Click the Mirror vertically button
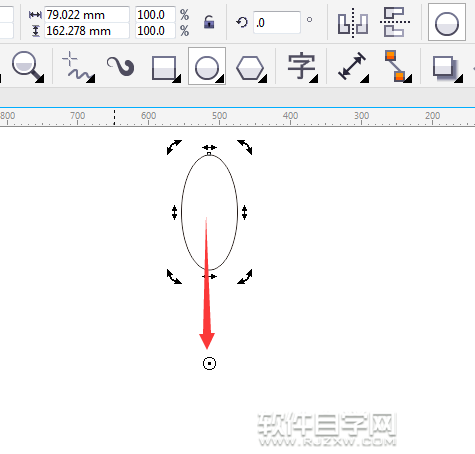475x454 pixels. click(395, 22)
